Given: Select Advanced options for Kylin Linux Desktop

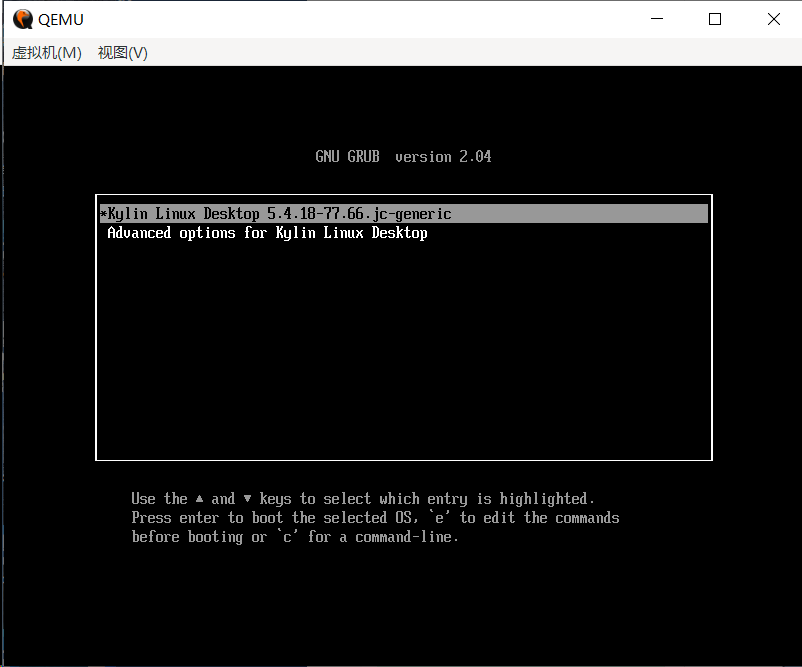Looking at the screenshot, I should click(x=267, y=233).
